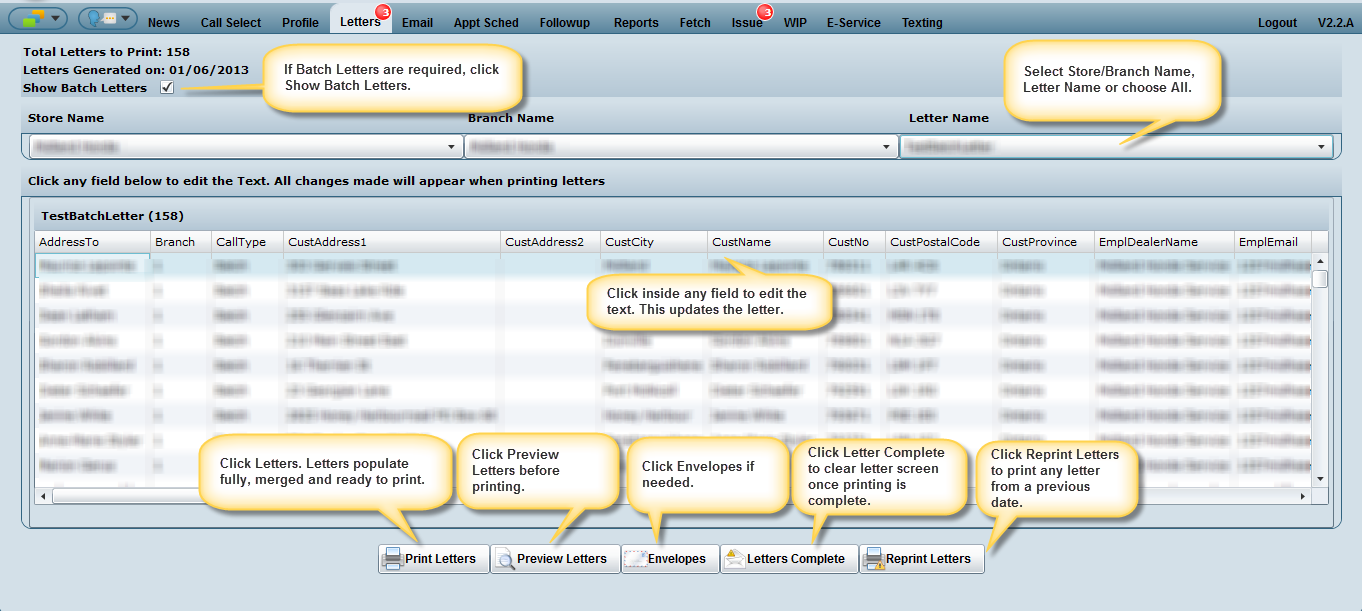This screenshot has width=1362, height=611.
Task: Click the green-yellow module switcher icon
Action: [28, 19]
